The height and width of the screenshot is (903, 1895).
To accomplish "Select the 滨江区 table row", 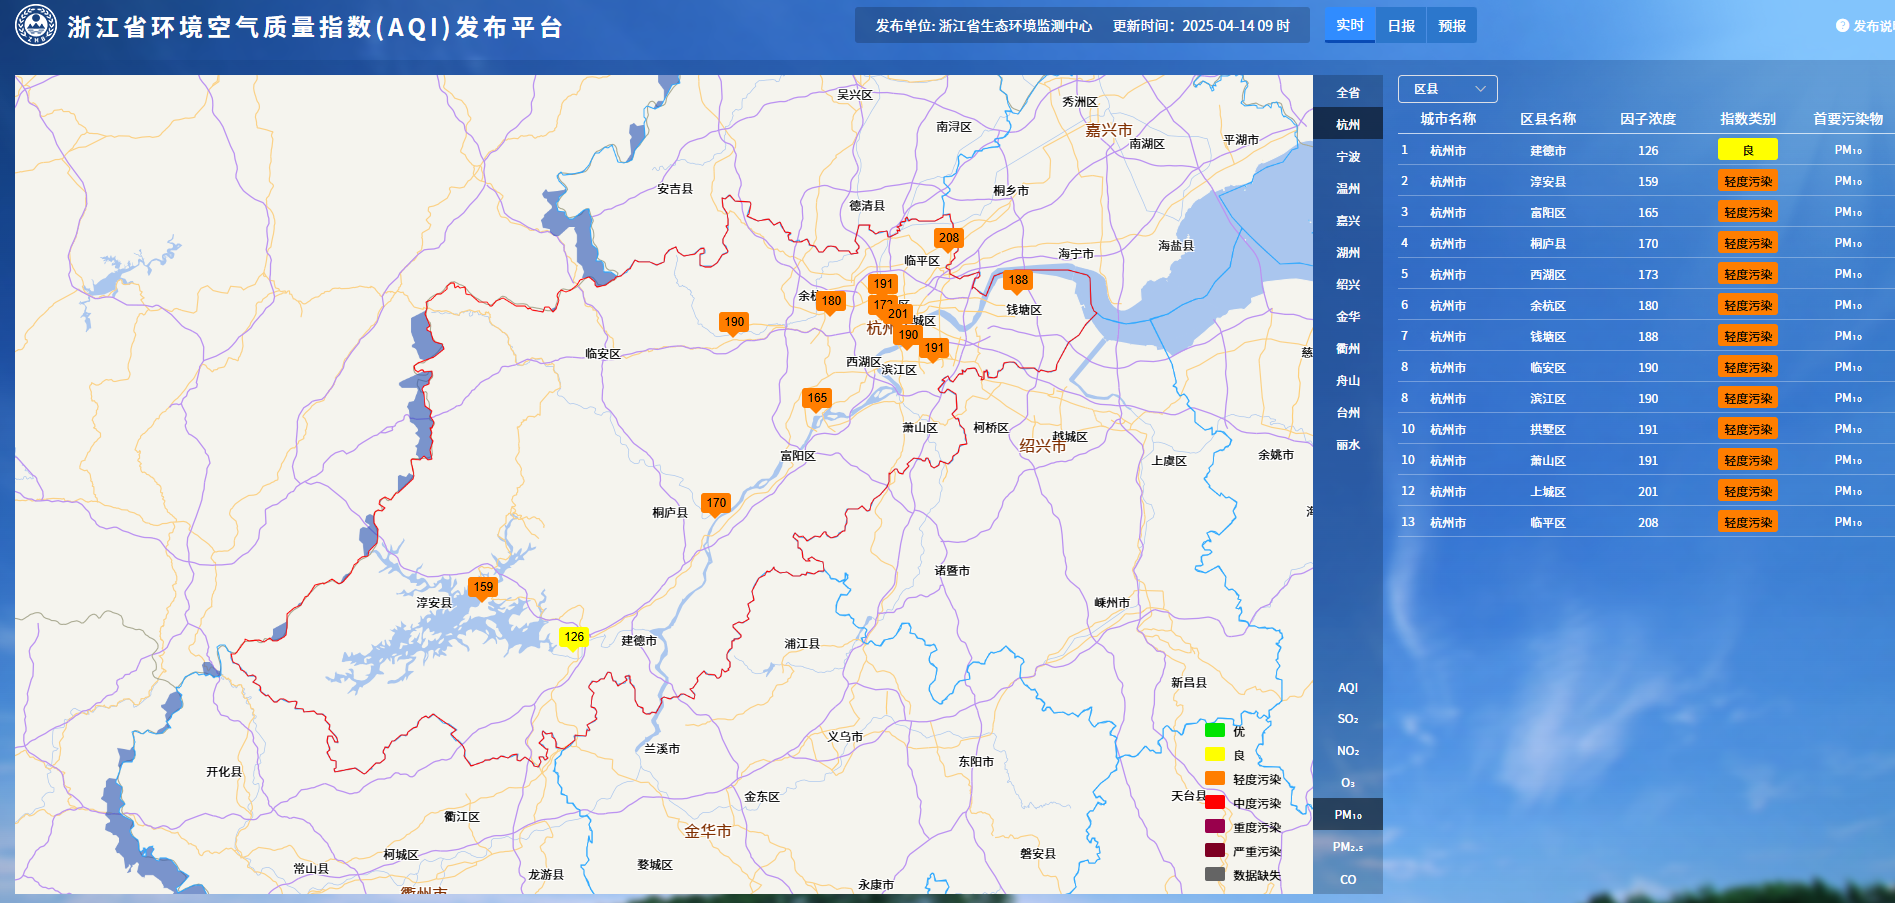I will point(1646,398).
